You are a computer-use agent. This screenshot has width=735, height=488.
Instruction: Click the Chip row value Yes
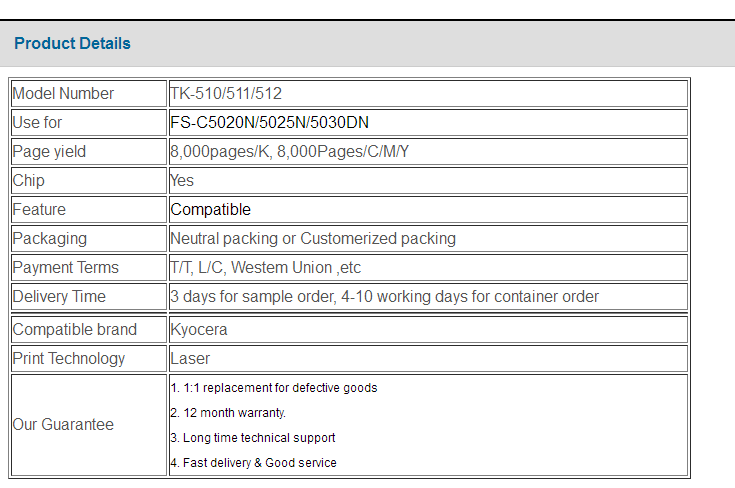tap(182, 180)
